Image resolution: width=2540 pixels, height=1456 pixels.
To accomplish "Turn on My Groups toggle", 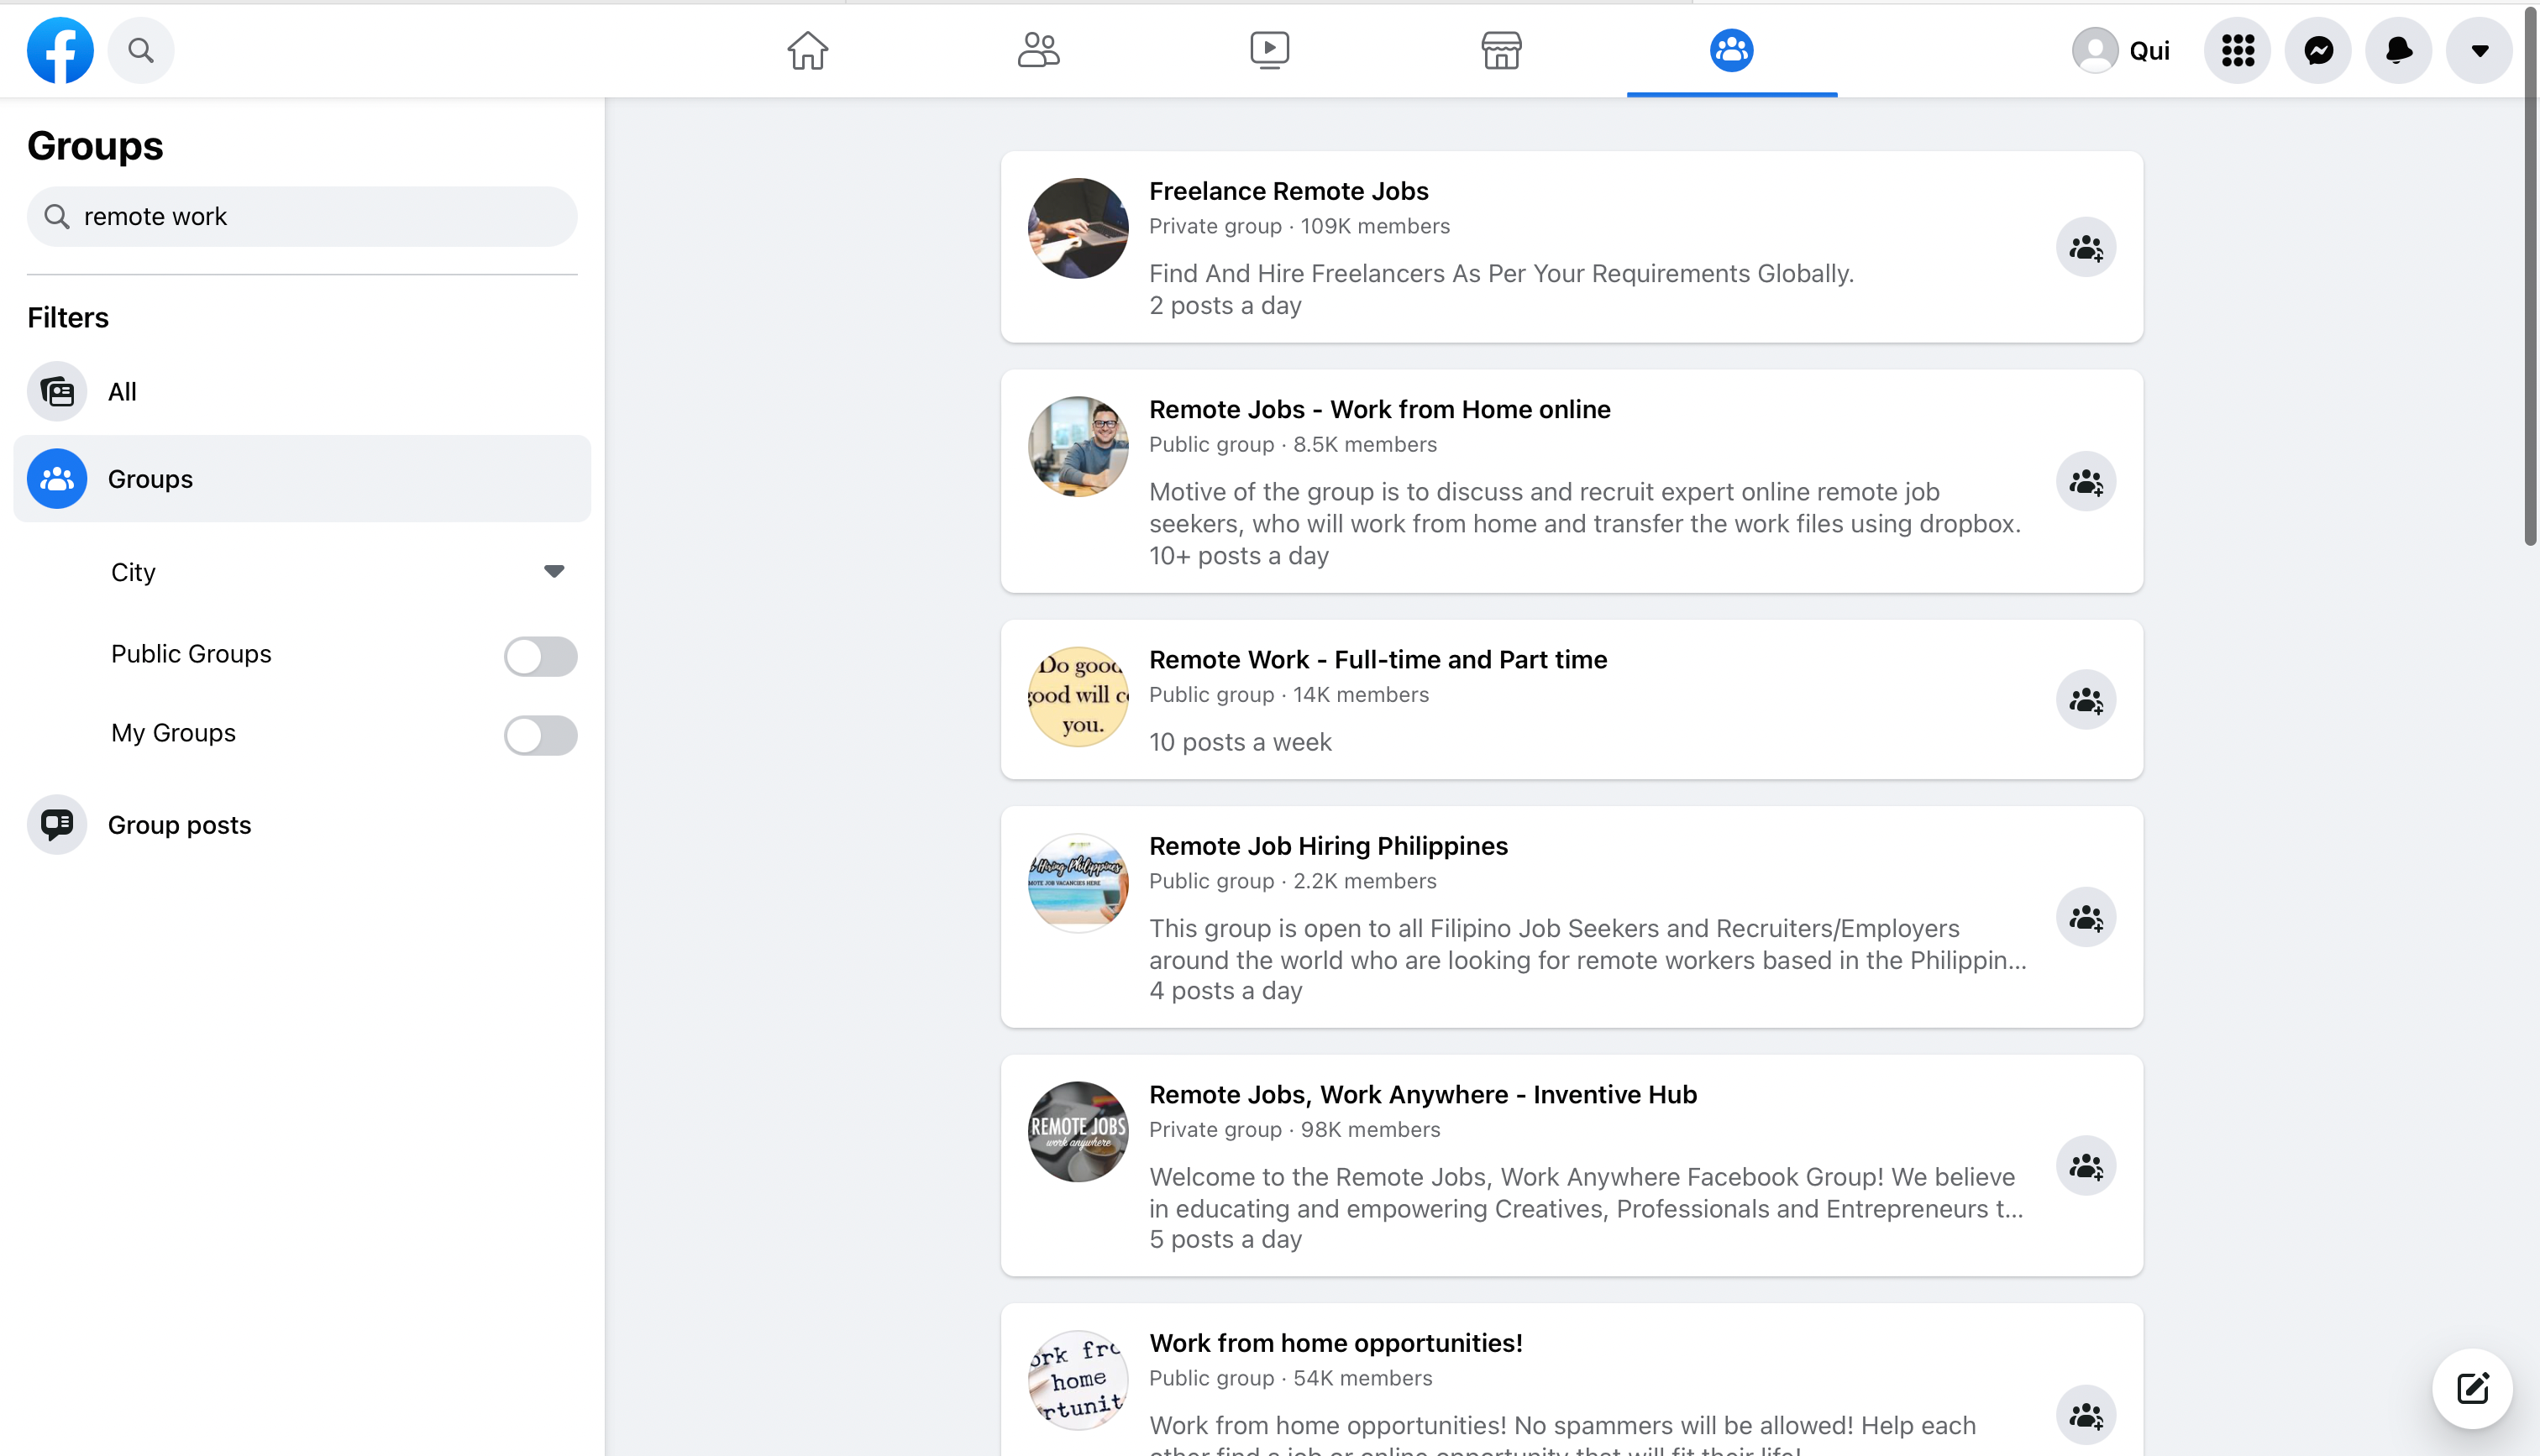I will pyautogui.click(x=540, y=735).
